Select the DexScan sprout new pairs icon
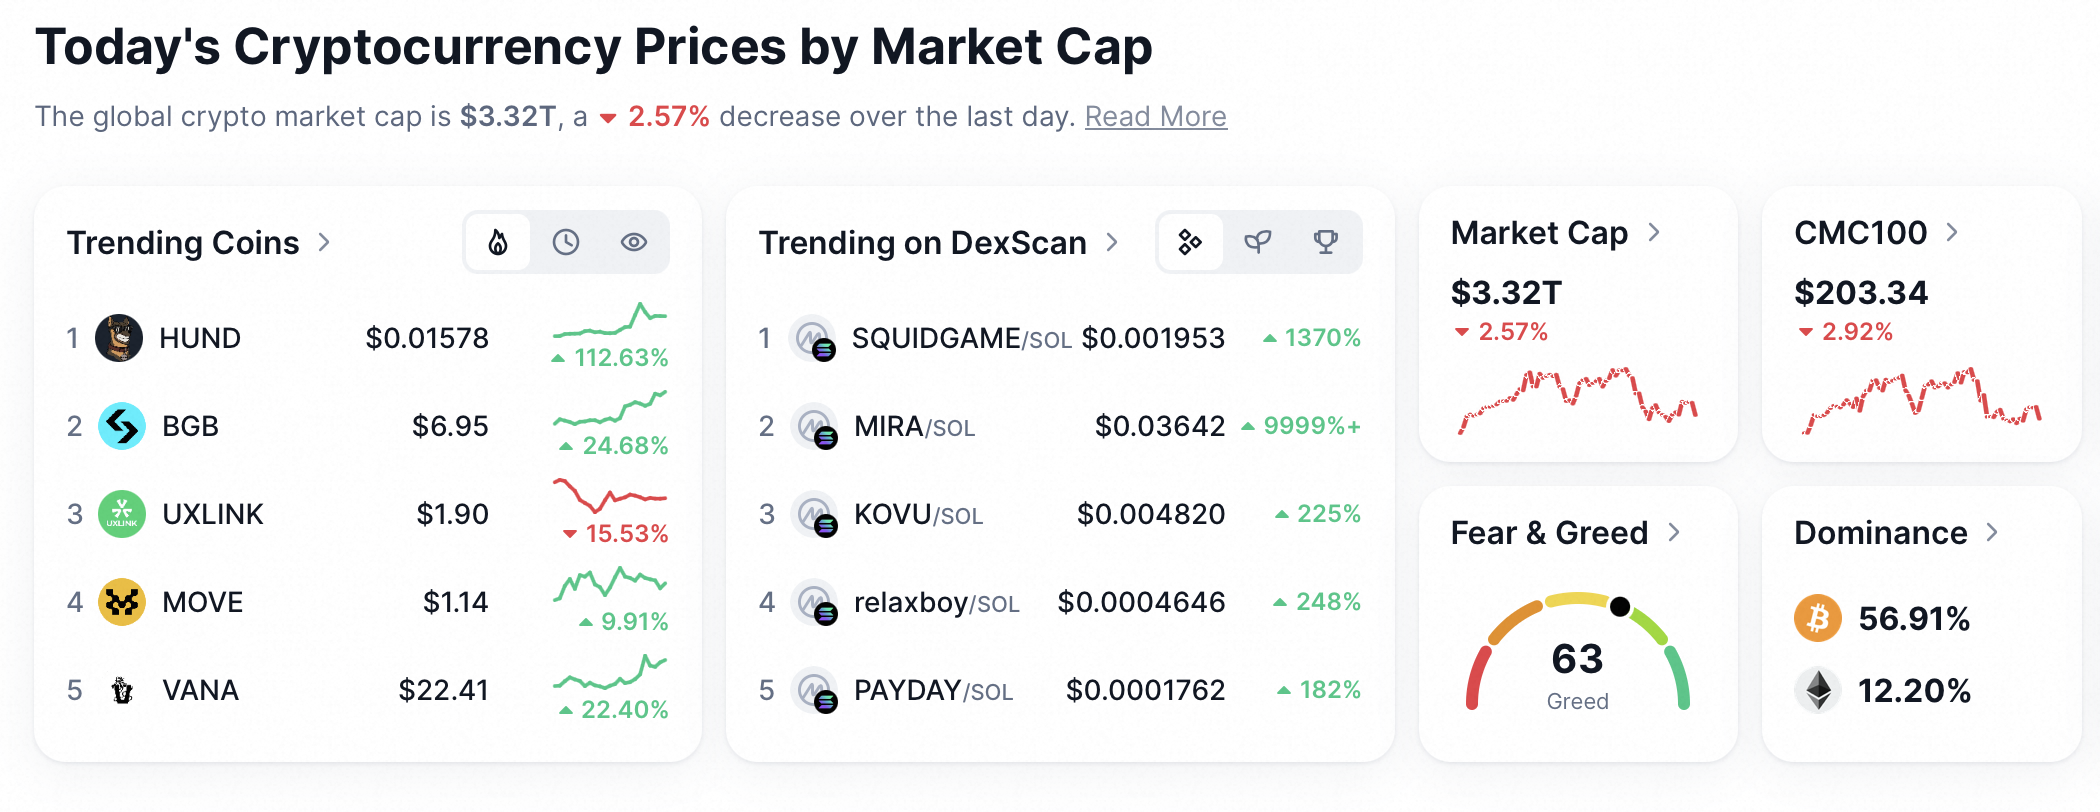This screenshot has height=812, width=2100. (x=1258, y=242)
